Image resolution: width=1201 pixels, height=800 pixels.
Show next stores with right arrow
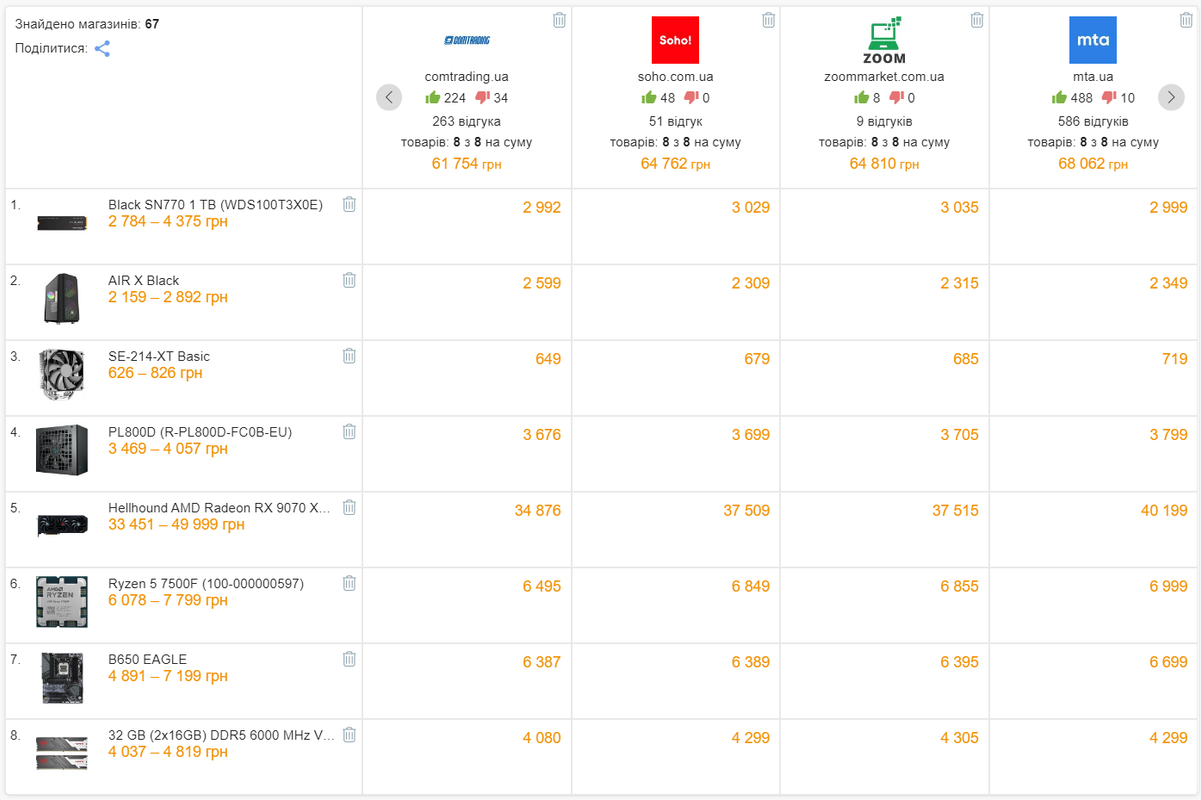coord(1171,97)
